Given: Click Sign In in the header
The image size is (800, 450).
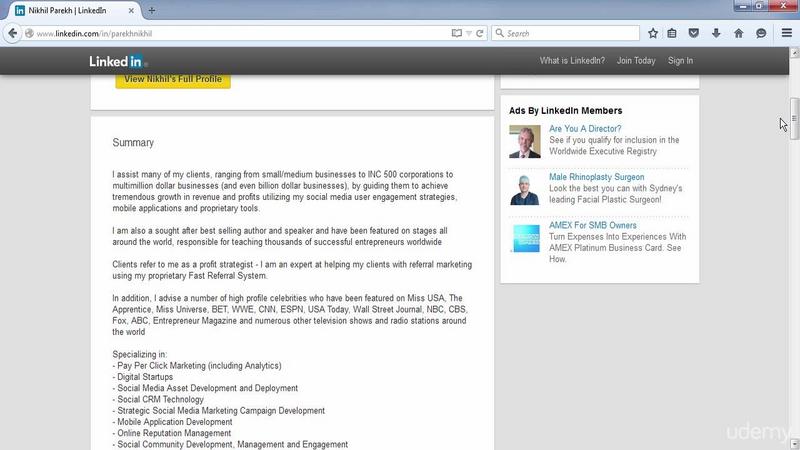Looking at the screenshot, I should click(680, 61).
